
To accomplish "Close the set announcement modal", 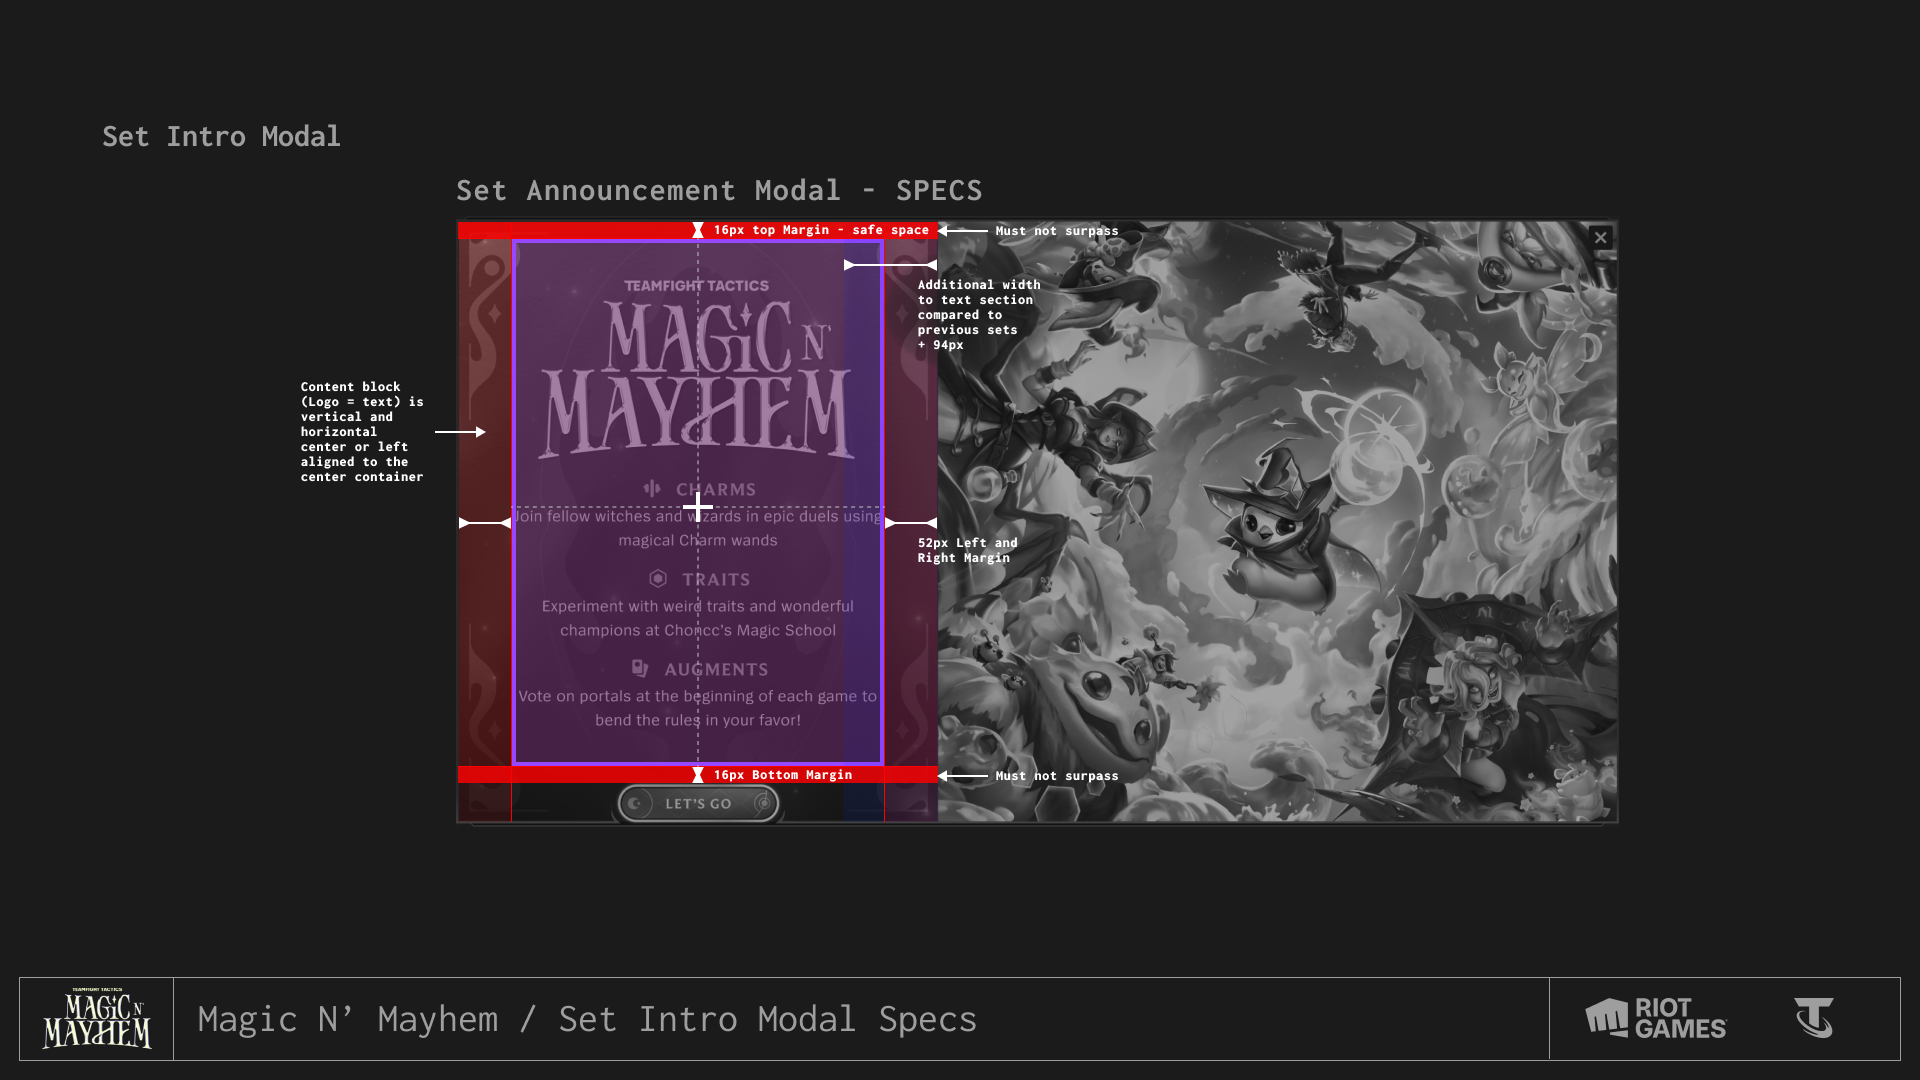I will (1600, 238).
